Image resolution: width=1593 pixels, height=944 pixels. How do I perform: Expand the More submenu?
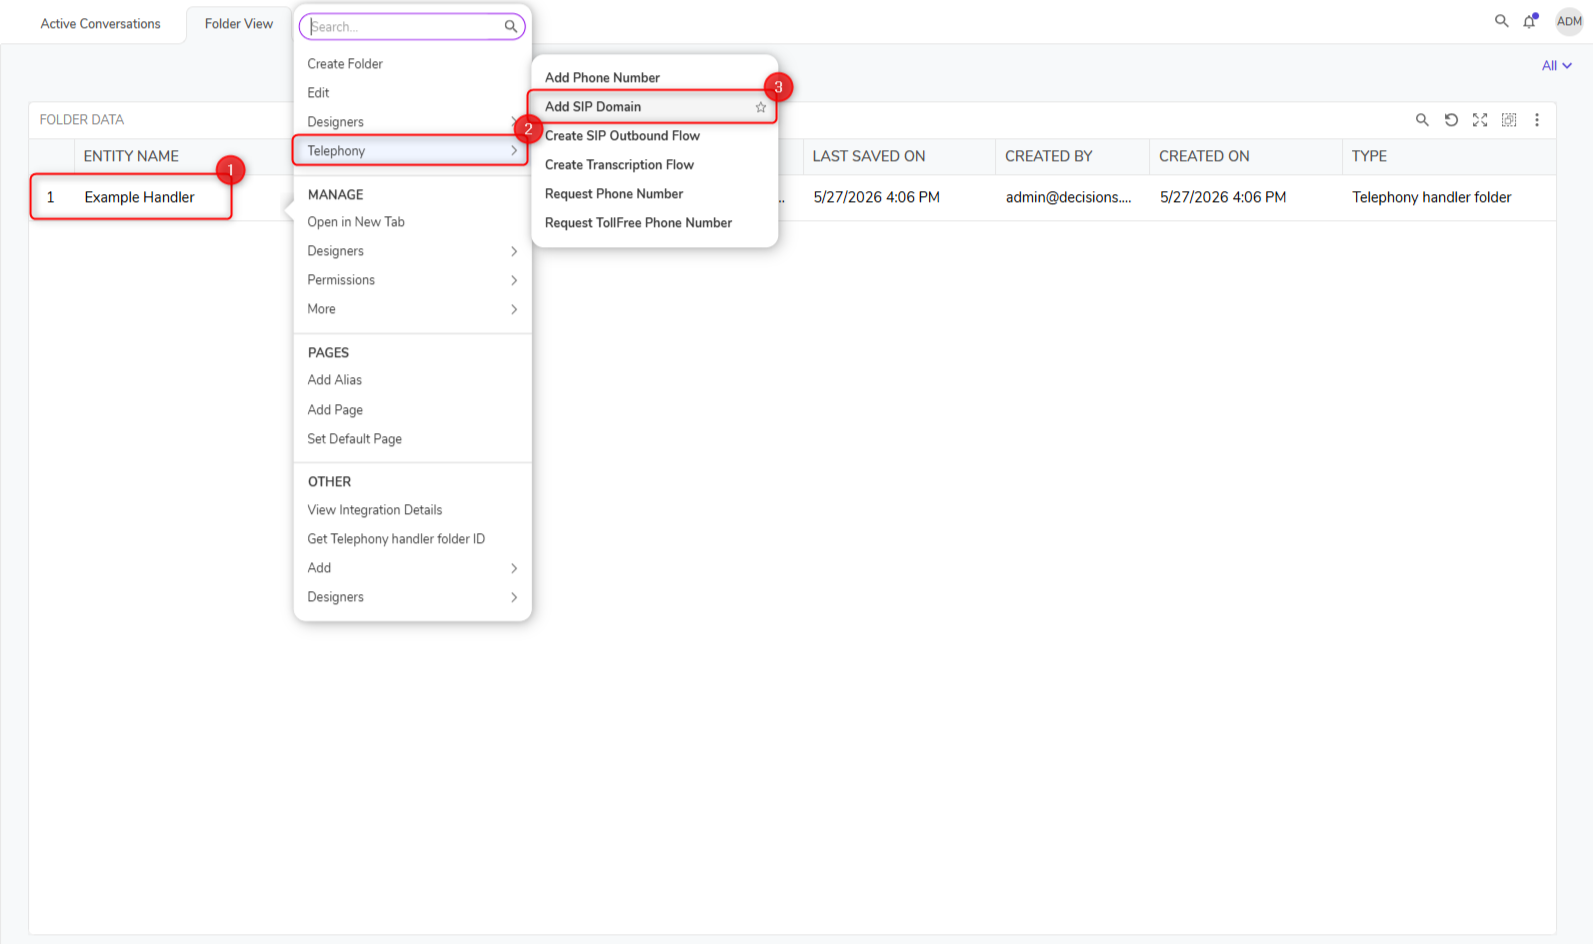[412, 309]
